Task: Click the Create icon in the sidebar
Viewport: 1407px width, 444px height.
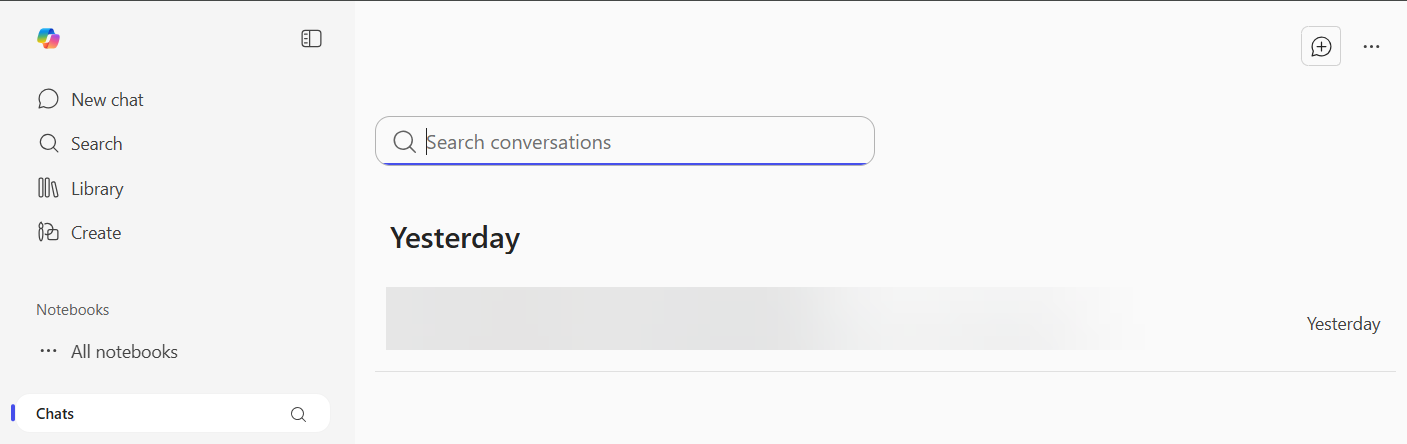Action: point(48,232)
